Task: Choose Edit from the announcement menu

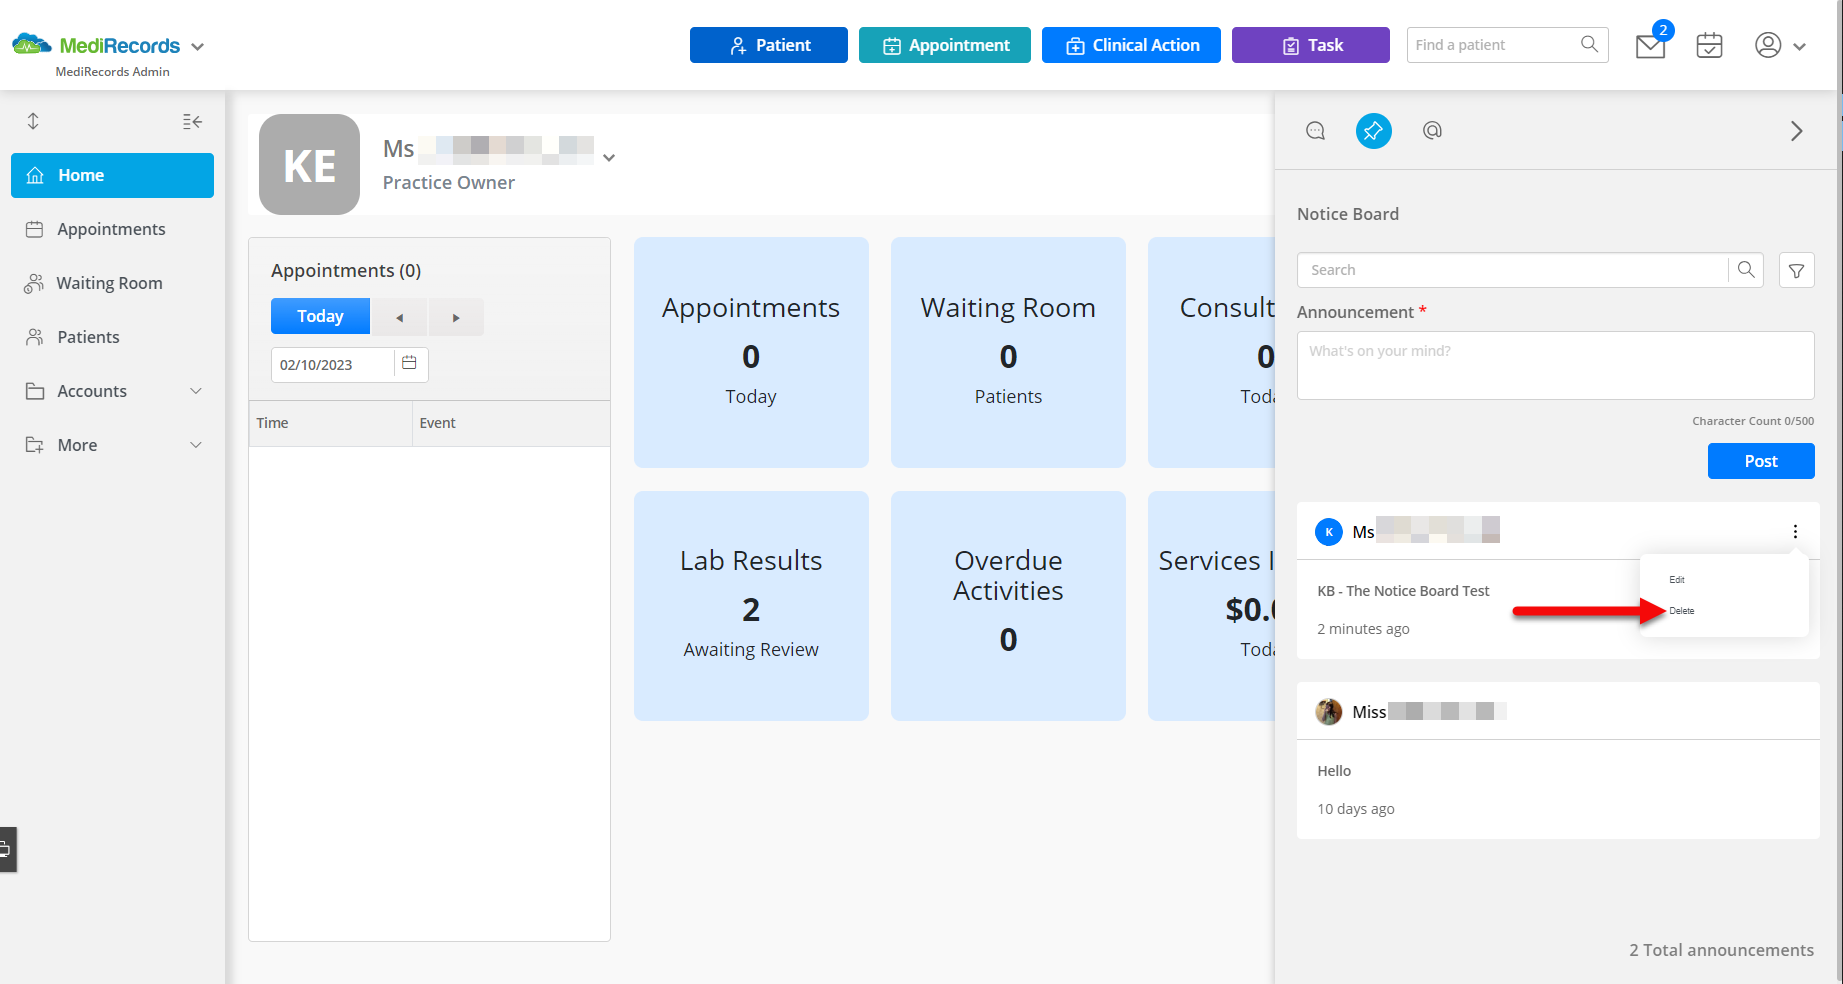Action: click(x=1677, y=580)
